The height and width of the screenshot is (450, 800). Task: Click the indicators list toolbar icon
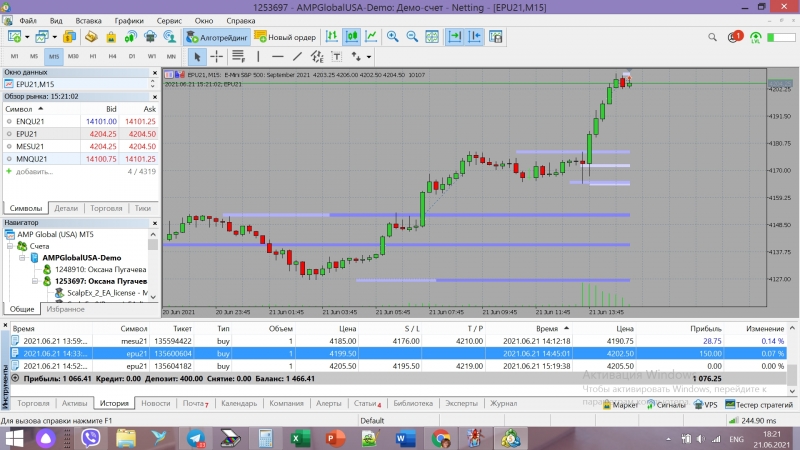(x=238, y=56)
